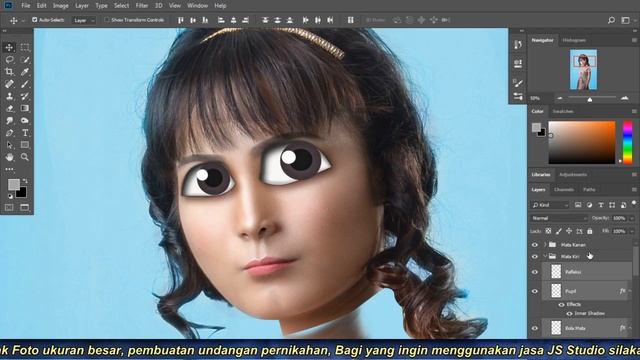Enable the Show Transform Controls checkbox
640x360 pixels.
(x=107, y=20)
